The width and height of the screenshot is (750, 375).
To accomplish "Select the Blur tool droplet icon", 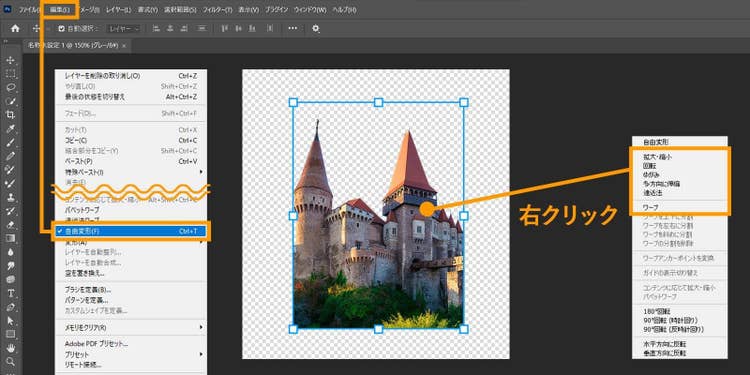I will click(x=10, y=252).
